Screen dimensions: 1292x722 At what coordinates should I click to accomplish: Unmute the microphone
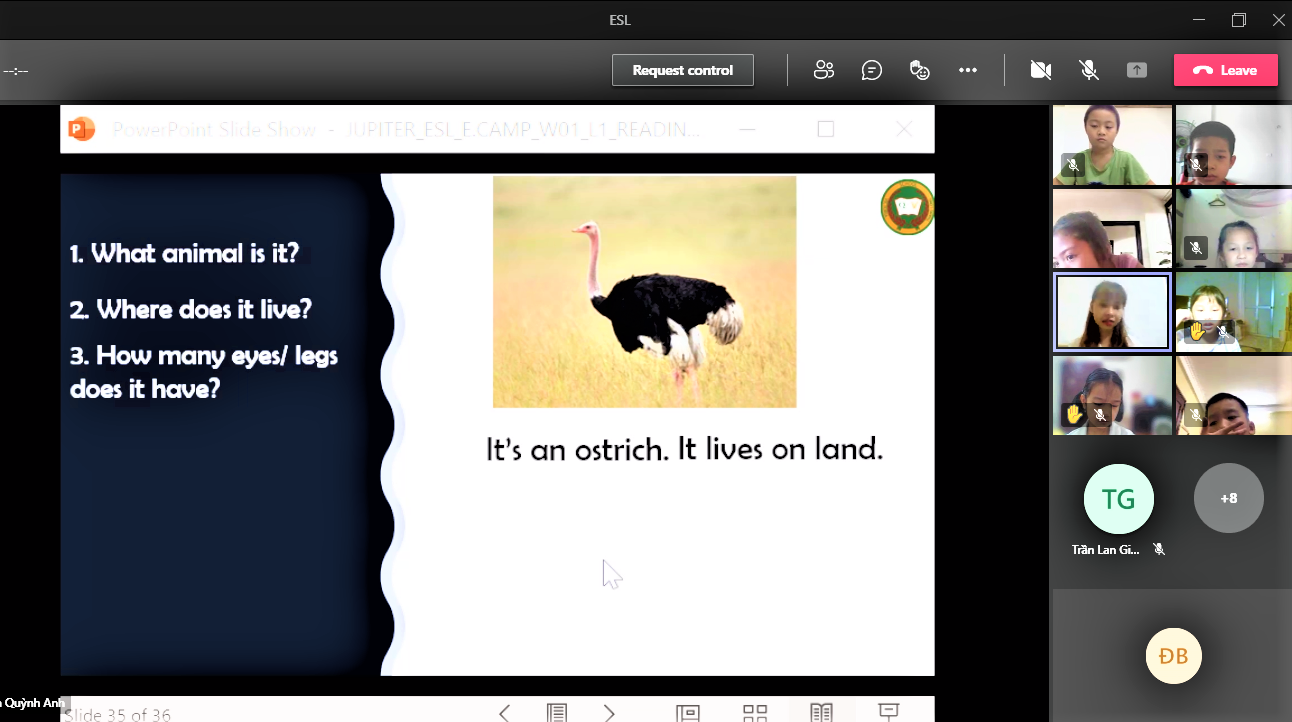tap(1089, 70)
